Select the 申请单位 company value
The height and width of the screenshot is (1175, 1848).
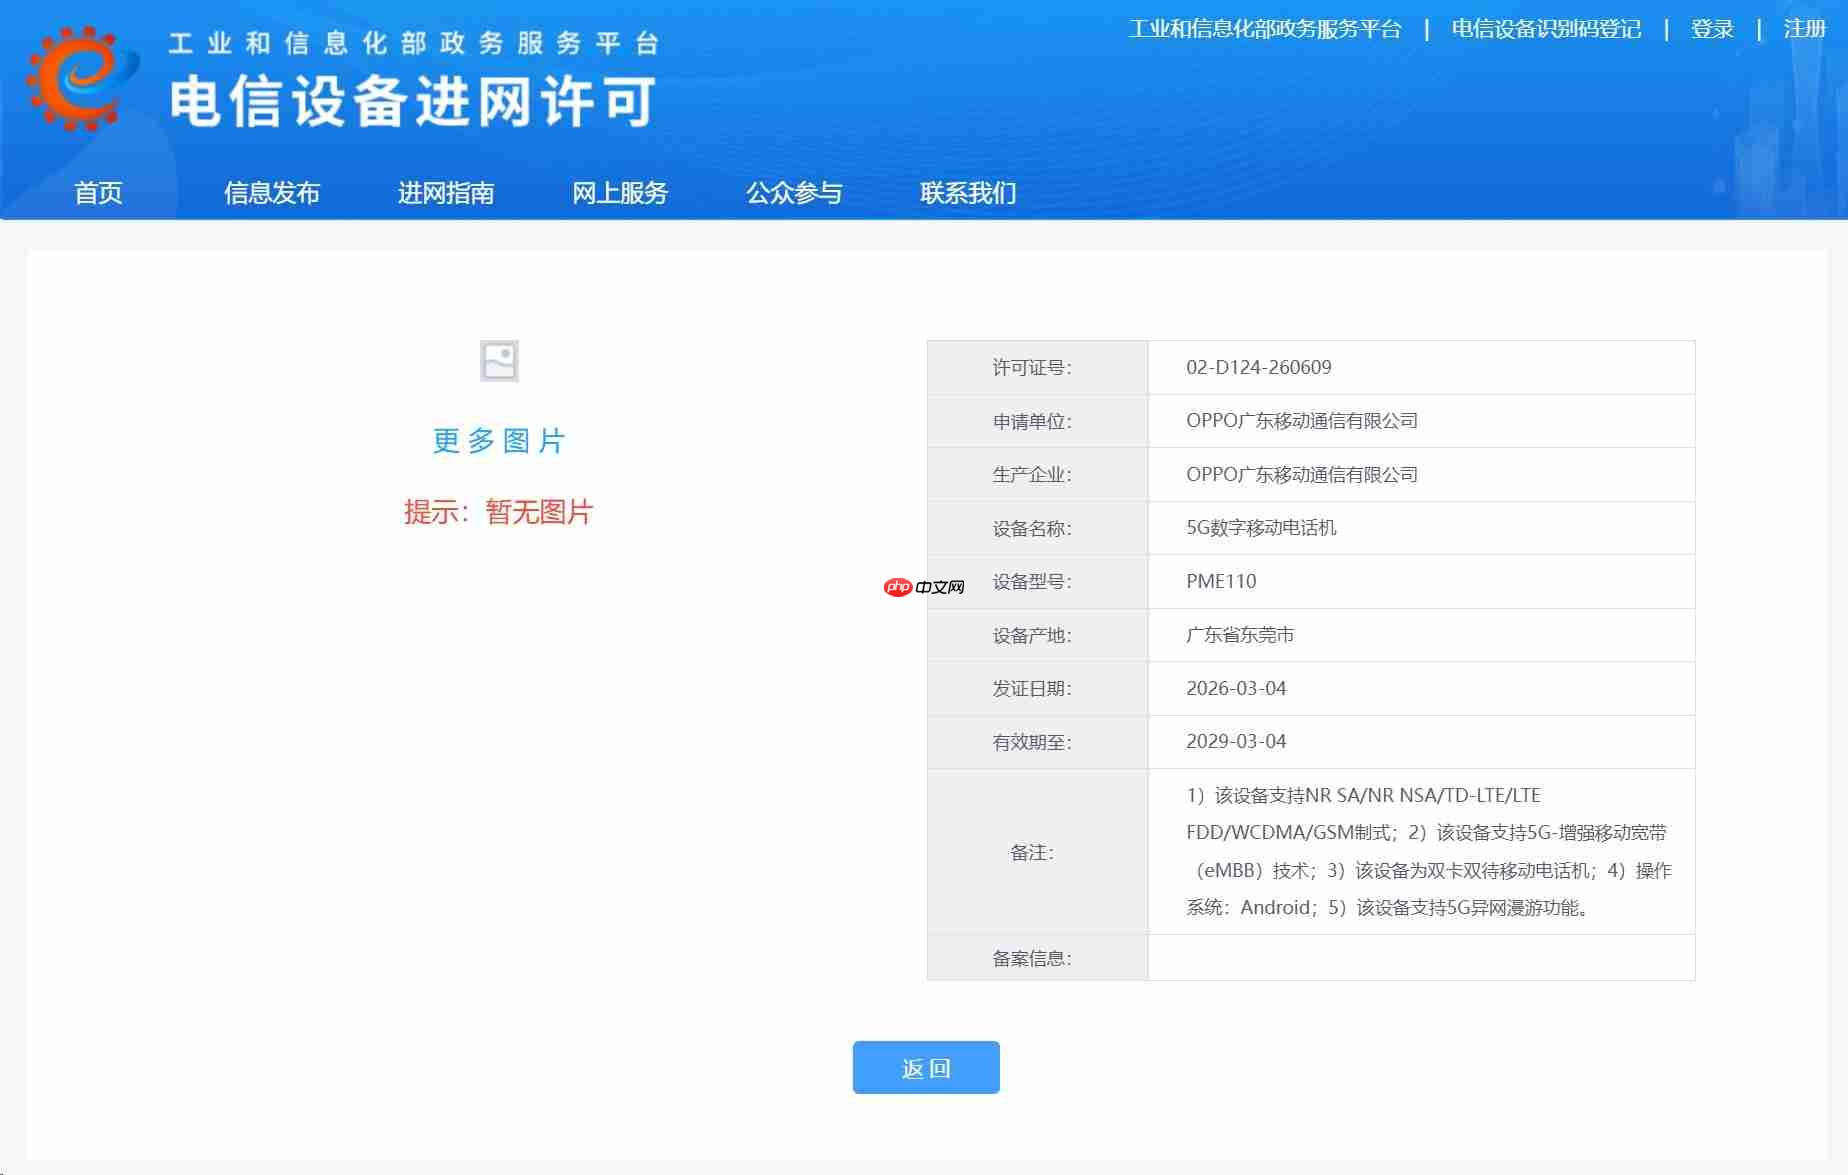(1302, 421)
